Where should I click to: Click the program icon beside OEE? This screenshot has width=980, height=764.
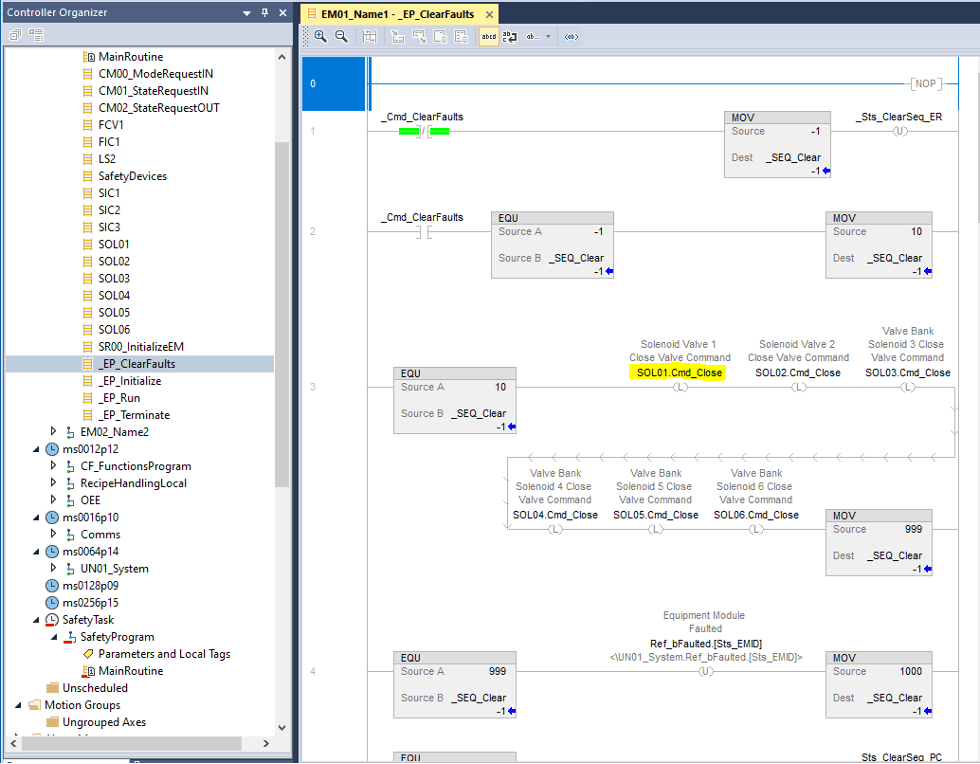(x=70, y=500)
